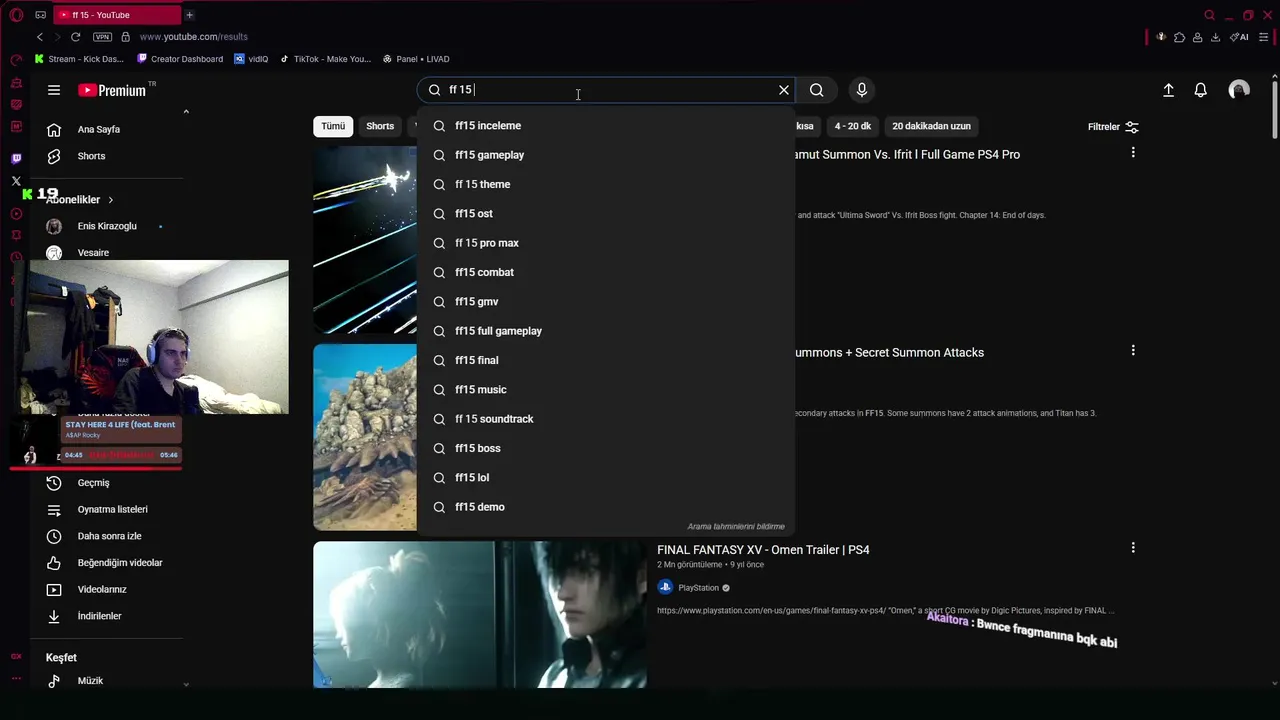This screenshot has width=1280, height=720.
Task: Expand the Abonelikler section chevron
Action: pos(111,200)
